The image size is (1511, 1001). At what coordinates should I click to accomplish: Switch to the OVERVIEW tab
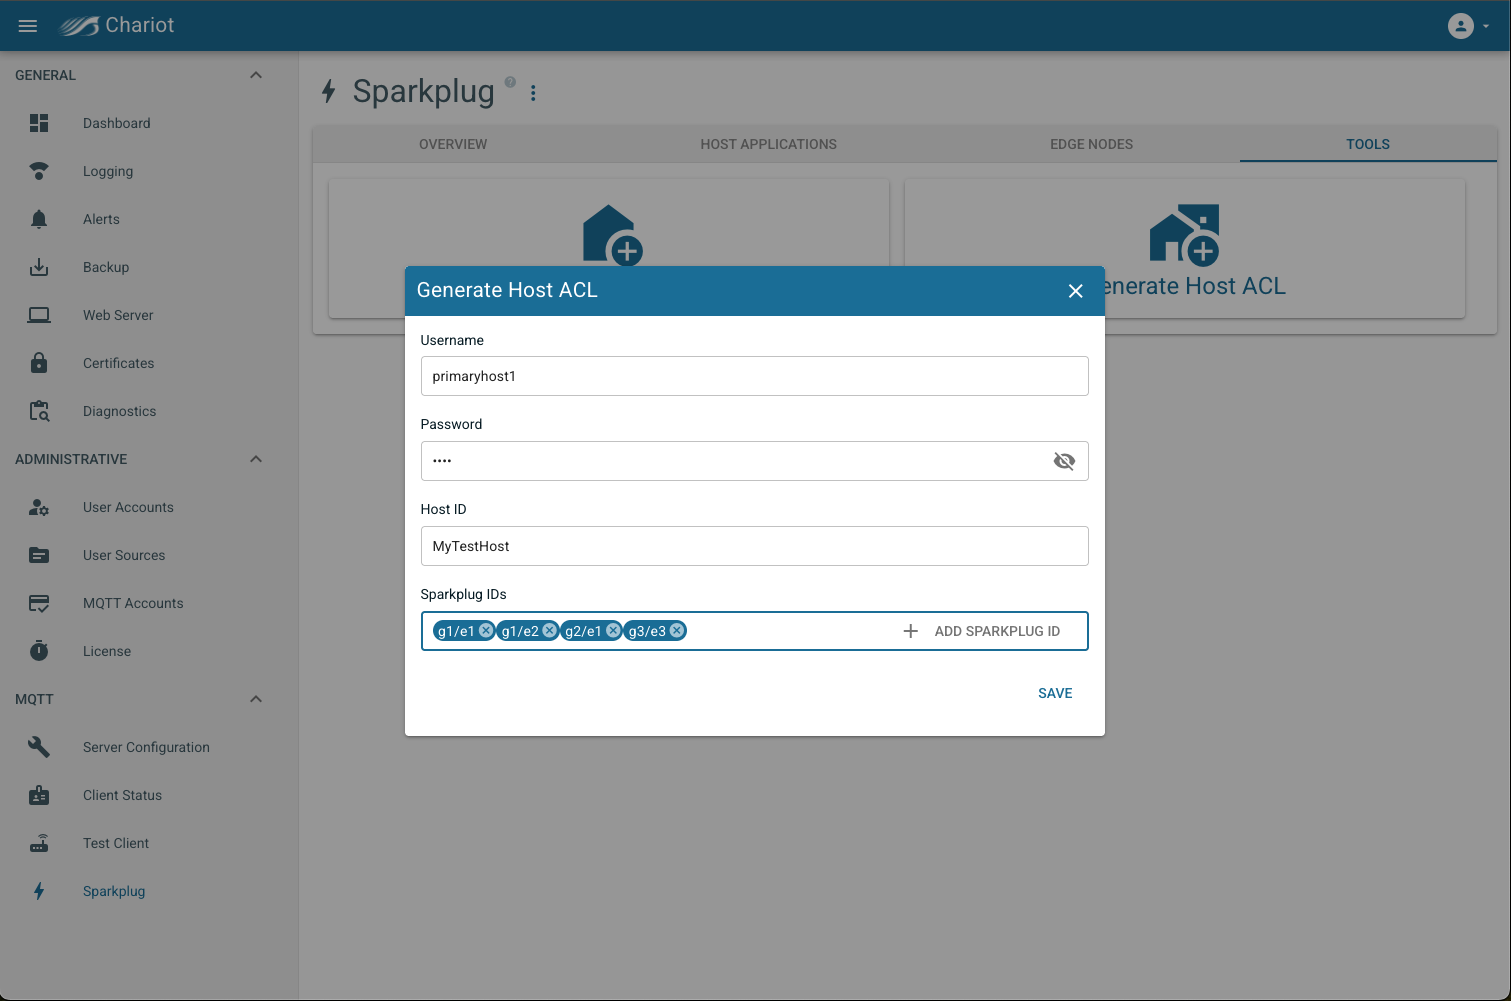point(453,144)
